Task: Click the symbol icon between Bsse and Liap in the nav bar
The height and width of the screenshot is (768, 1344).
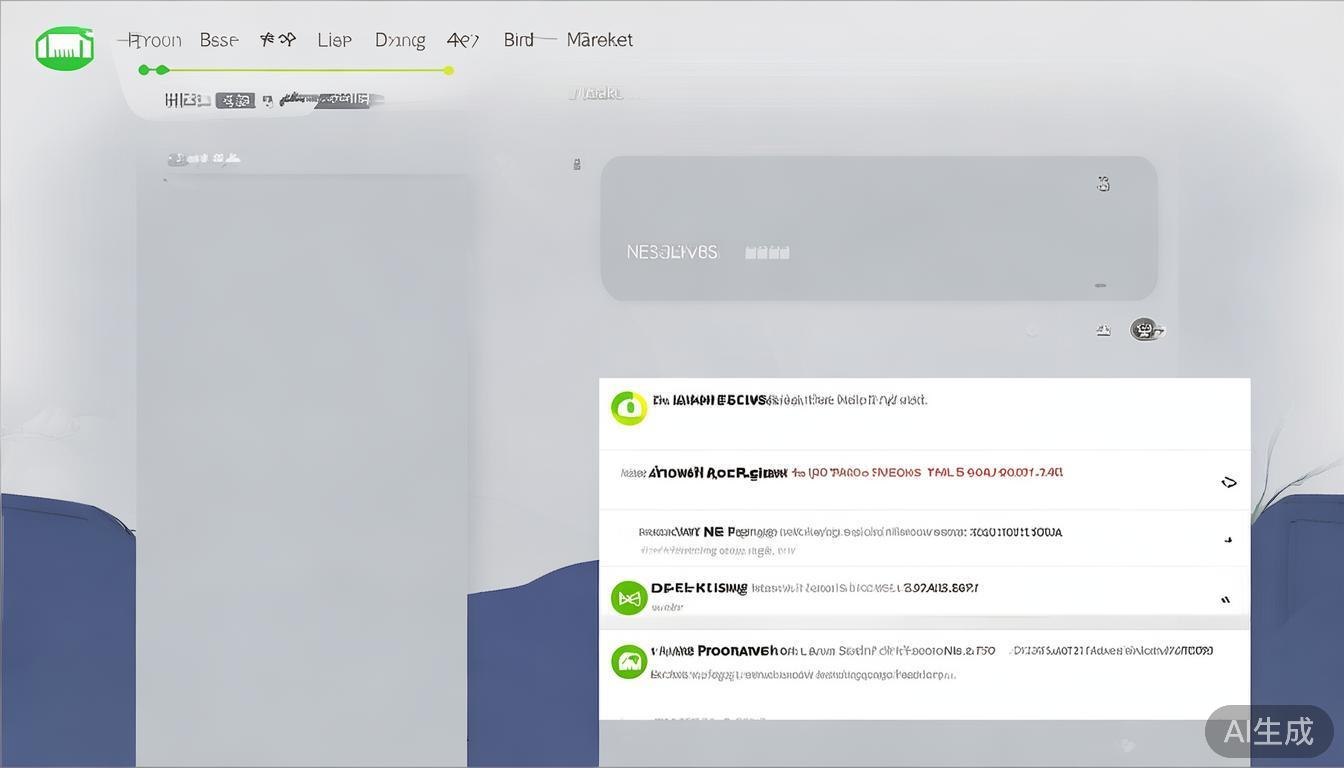Action: click(277, 40)
